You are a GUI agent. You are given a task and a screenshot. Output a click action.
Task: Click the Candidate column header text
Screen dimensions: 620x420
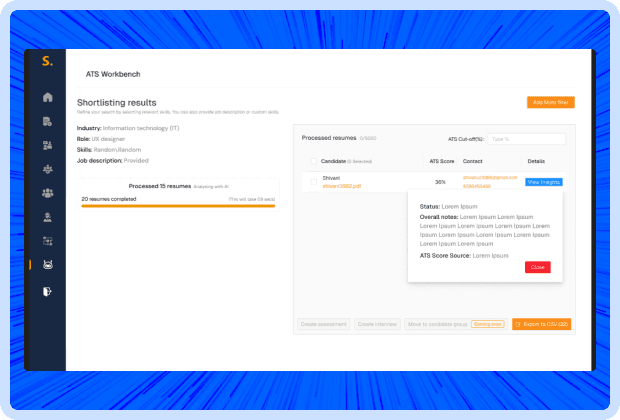[333, 161]
